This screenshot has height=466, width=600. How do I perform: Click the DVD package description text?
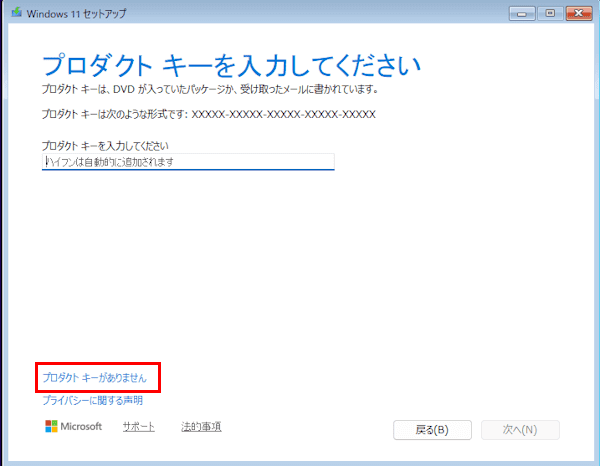pyautogui.click(x=210, y=90)
